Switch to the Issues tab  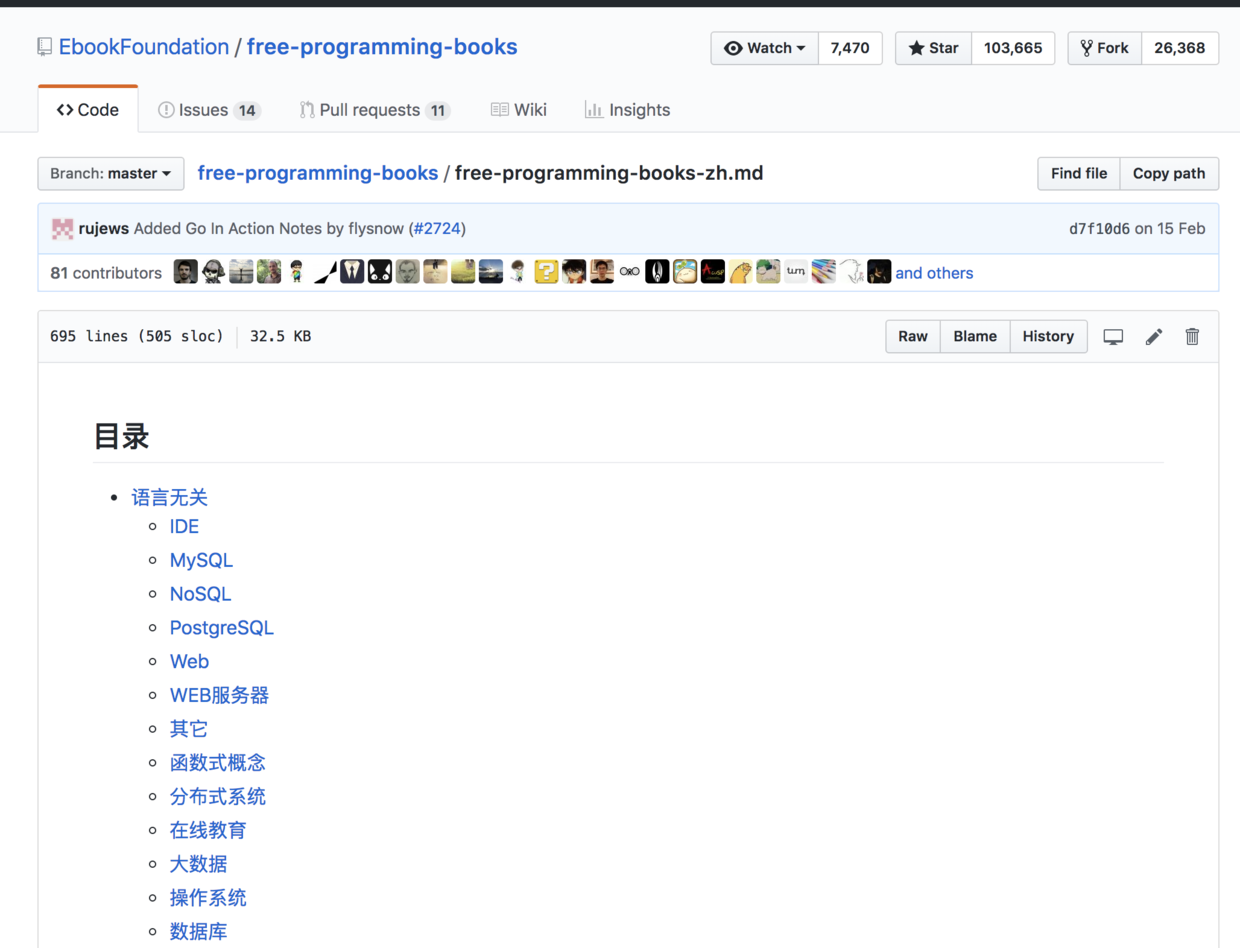click(208, 110)
